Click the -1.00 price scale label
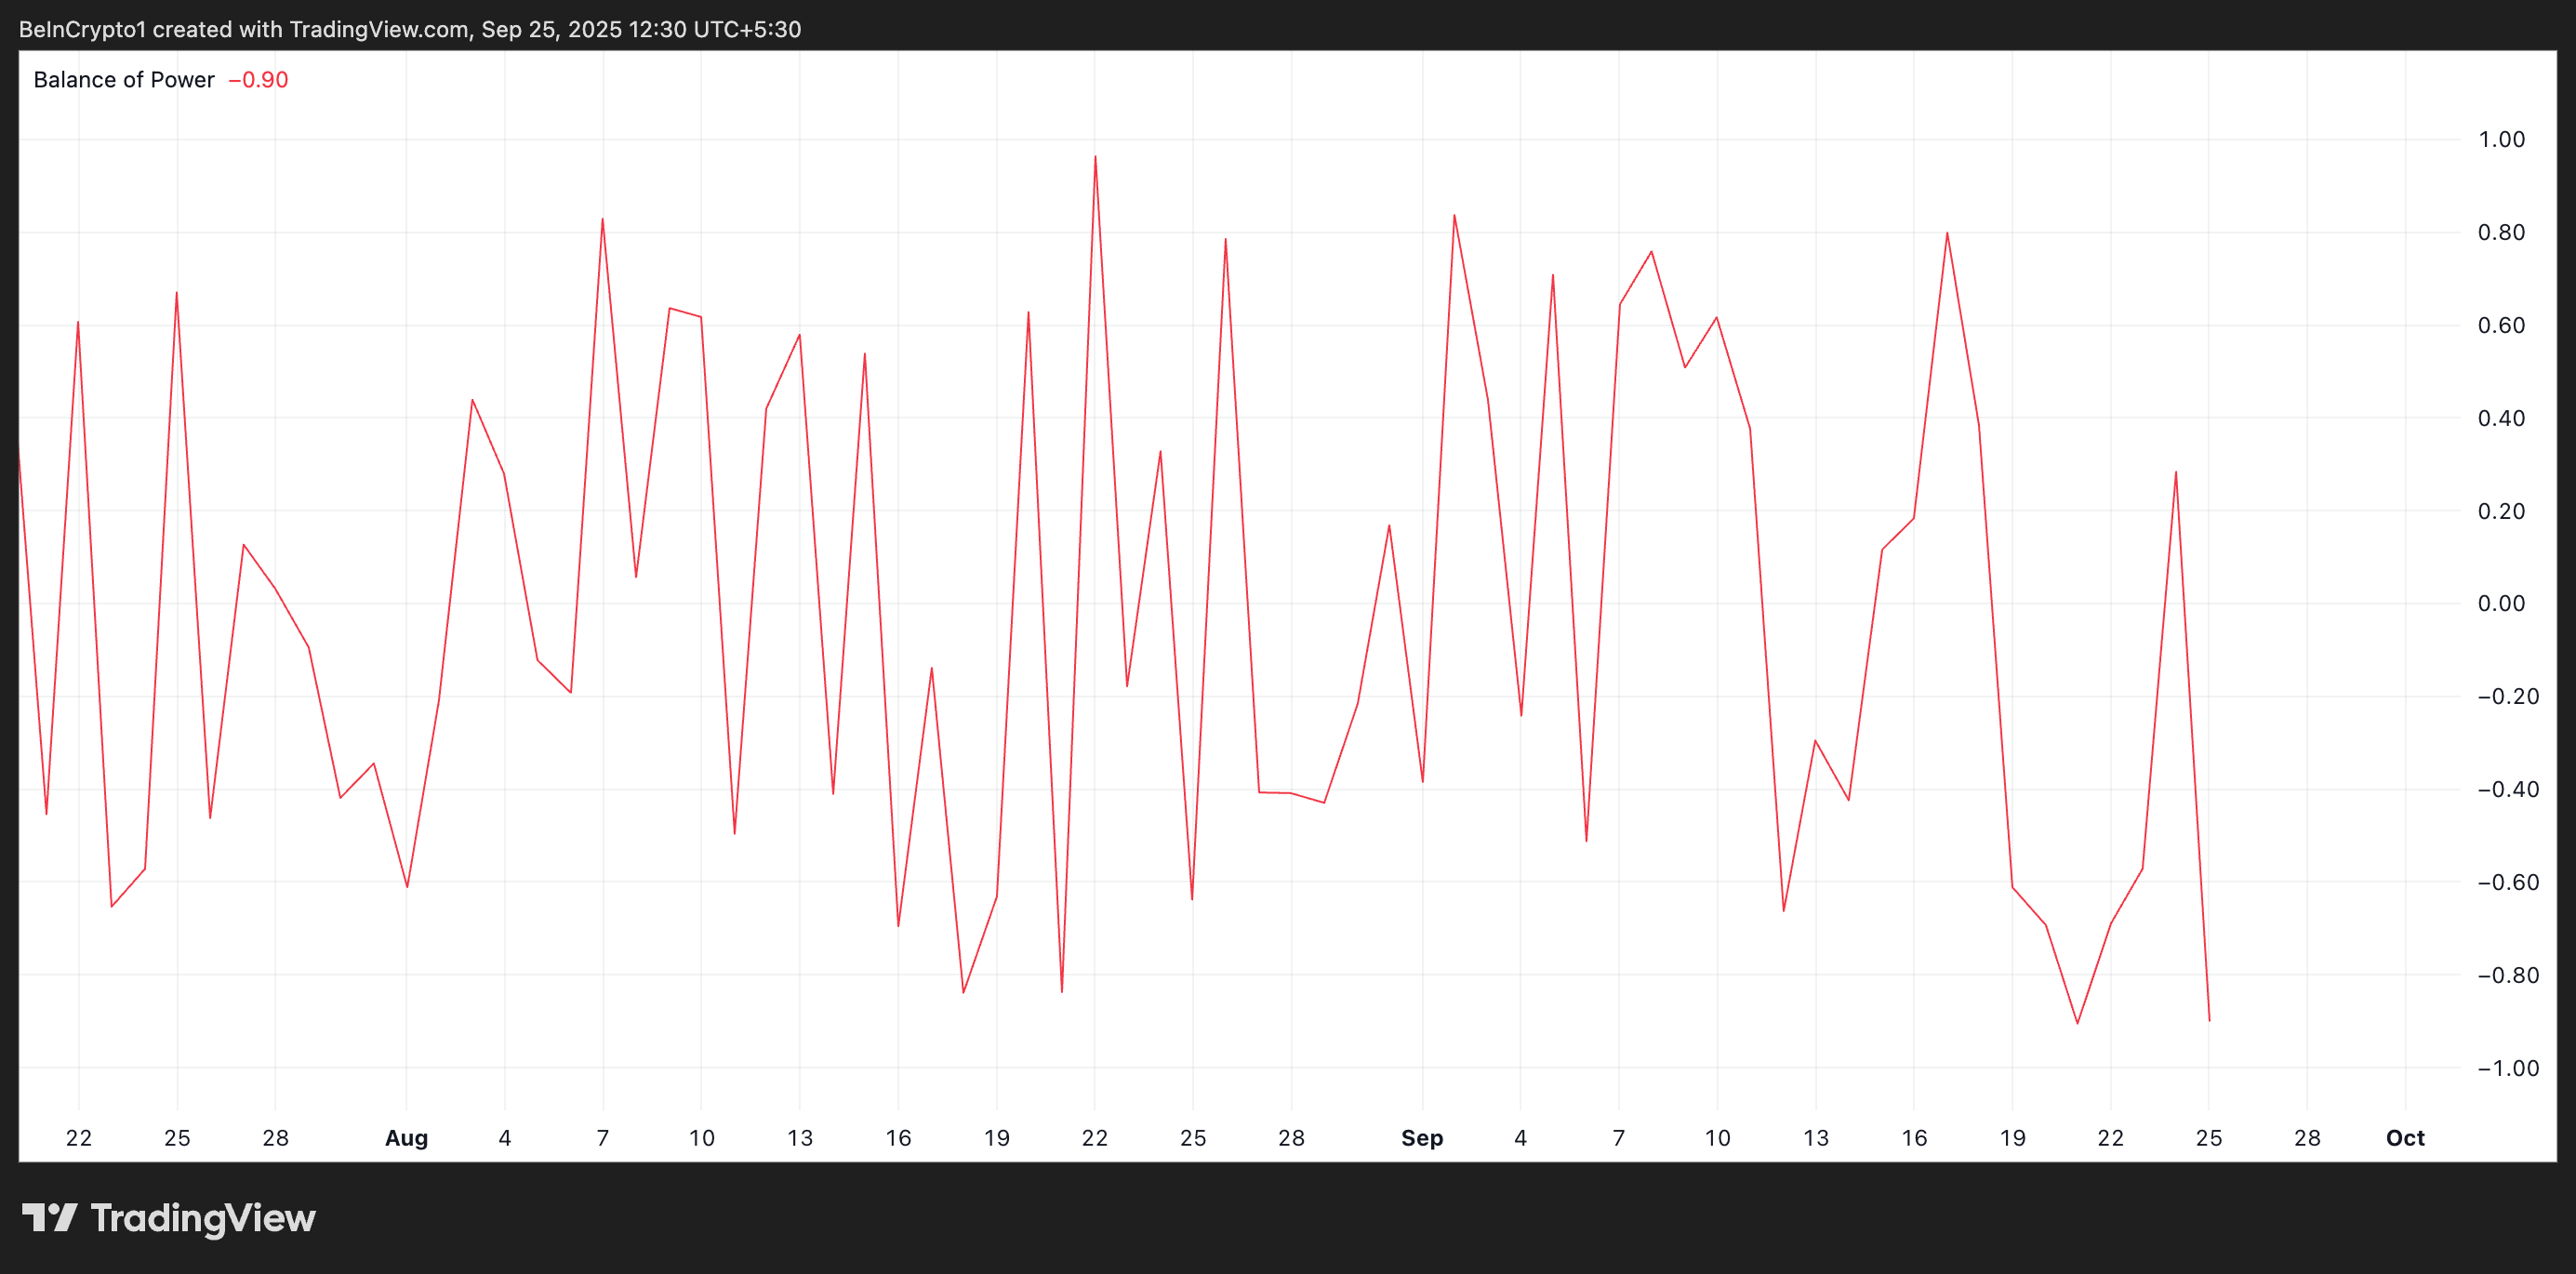 [x=2507, y=1068]
